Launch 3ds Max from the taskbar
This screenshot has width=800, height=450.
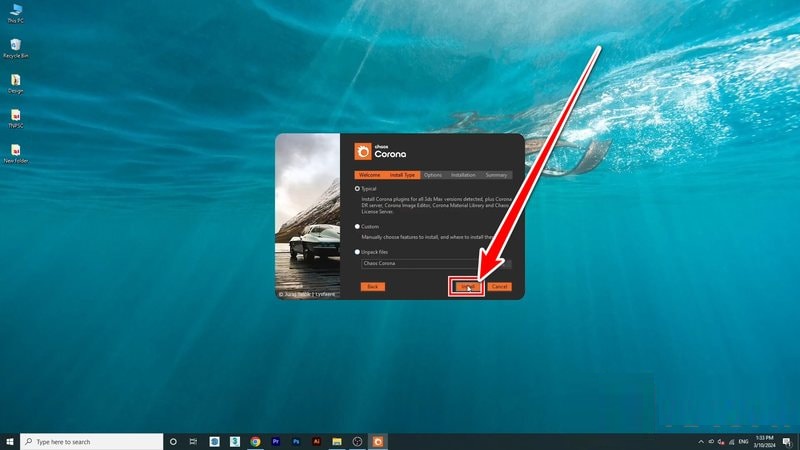pyautogui.click(x=235, y=442)
